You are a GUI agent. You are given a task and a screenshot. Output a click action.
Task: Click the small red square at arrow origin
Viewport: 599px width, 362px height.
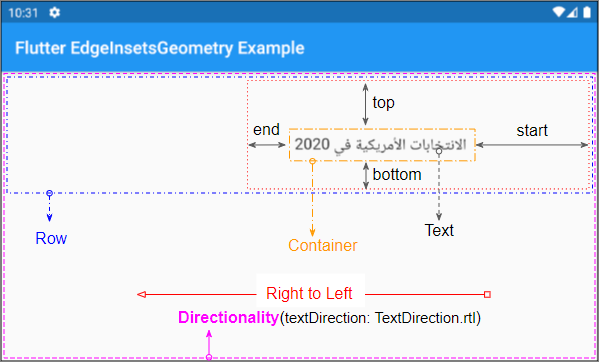pos(487,294)
